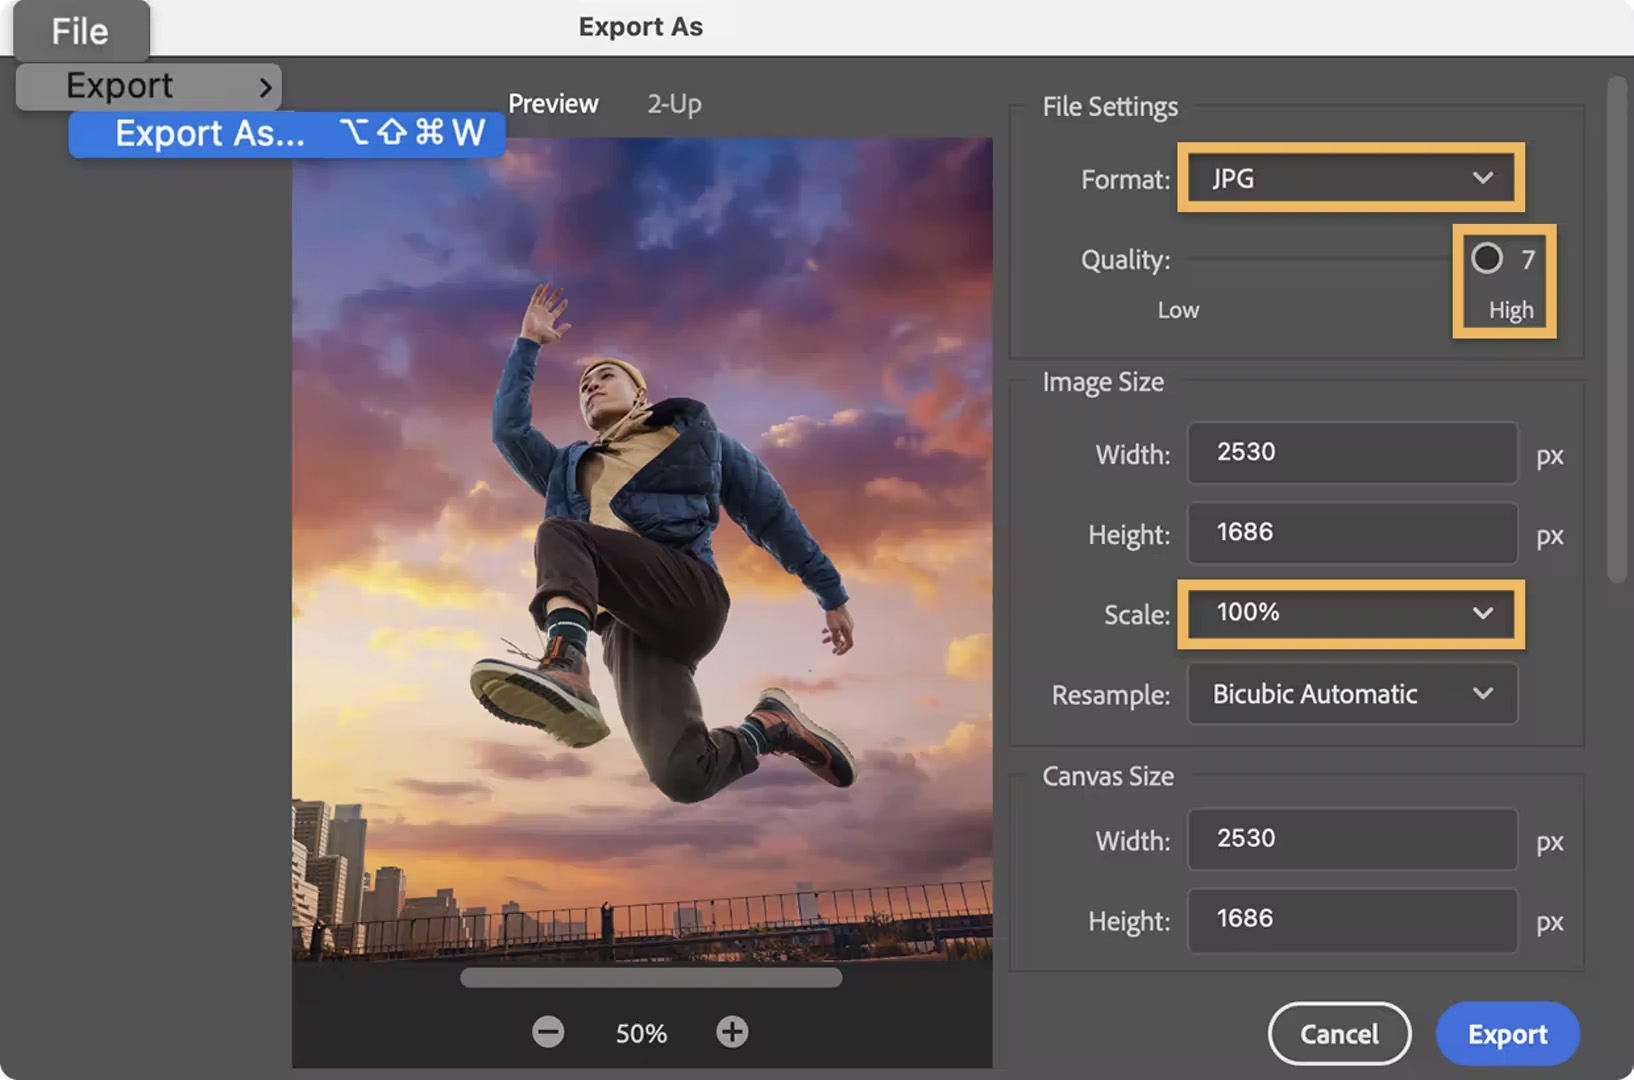Select the Height field showing 1686
1634x1080 pixels.
point(1351,533)
